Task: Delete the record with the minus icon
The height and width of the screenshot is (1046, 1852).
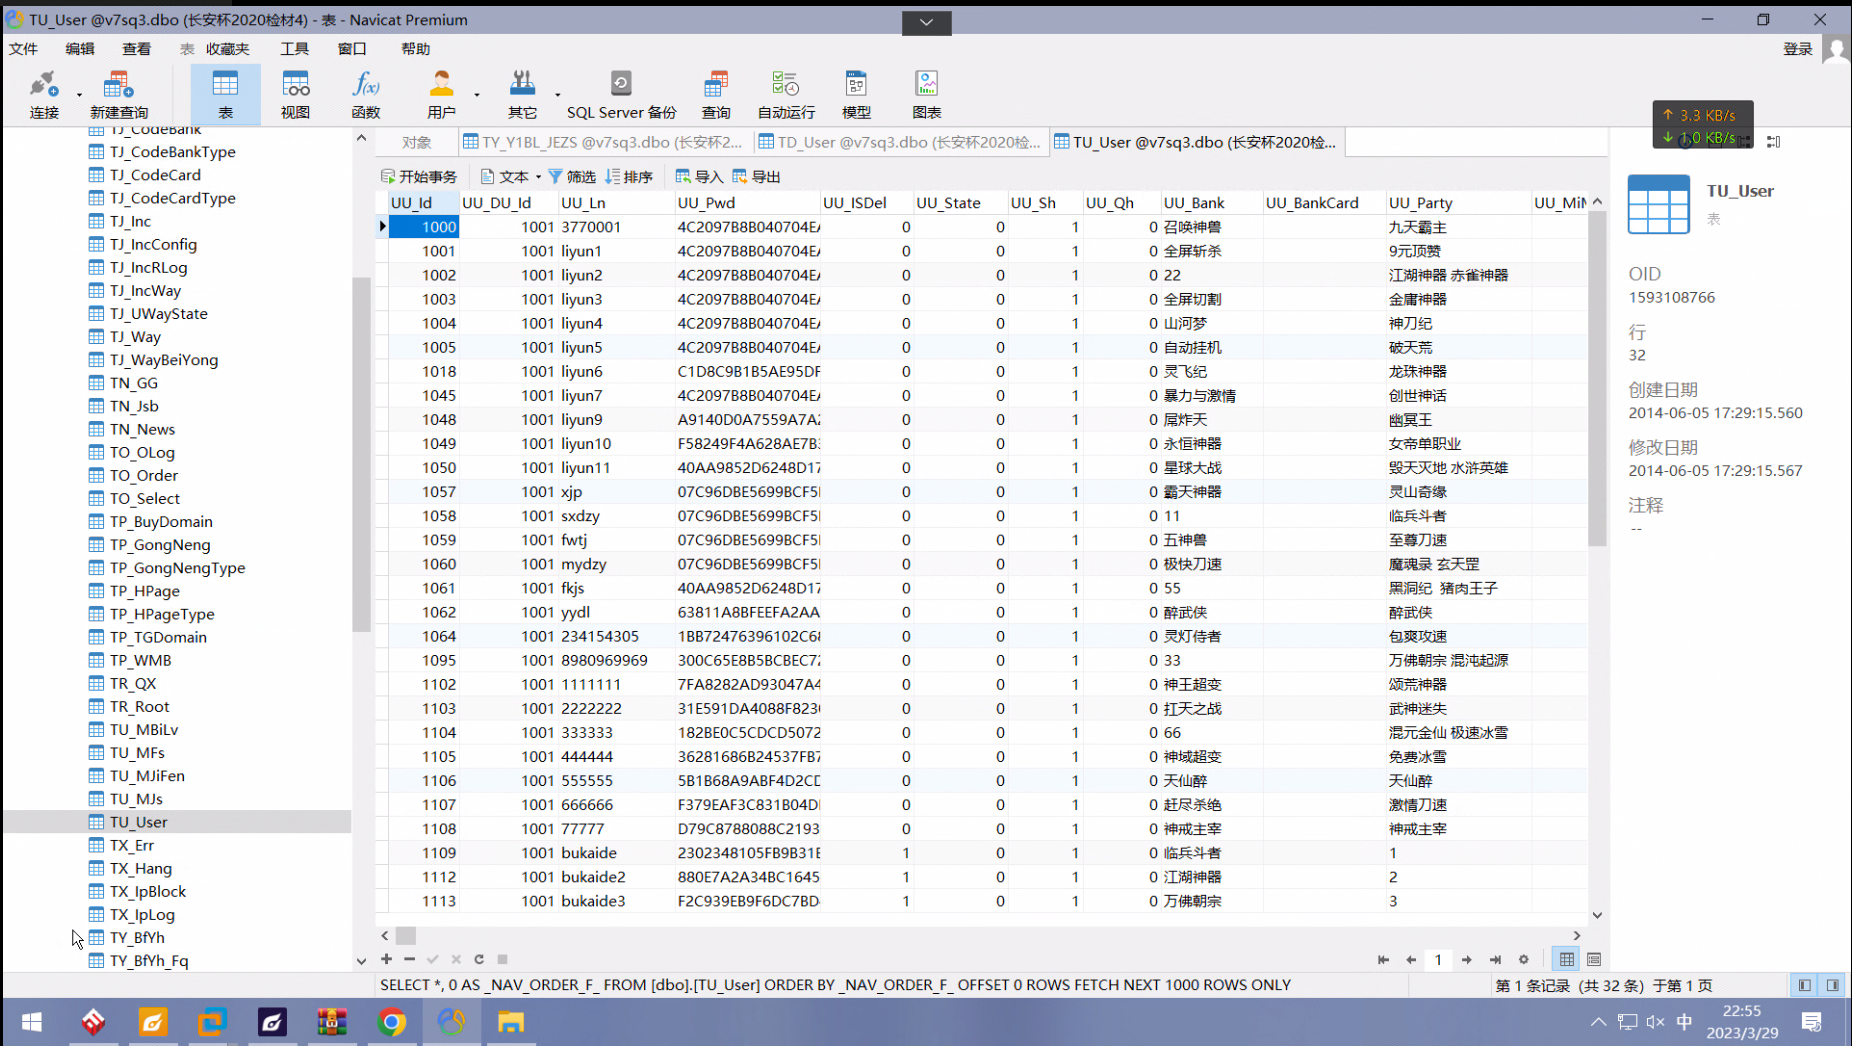Action: 409,959
